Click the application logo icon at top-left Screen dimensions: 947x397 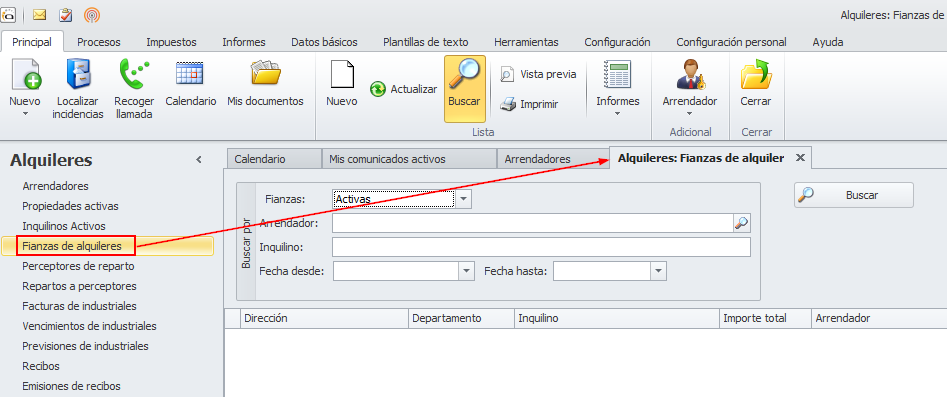pyautogui.click(x=7, y=14)
